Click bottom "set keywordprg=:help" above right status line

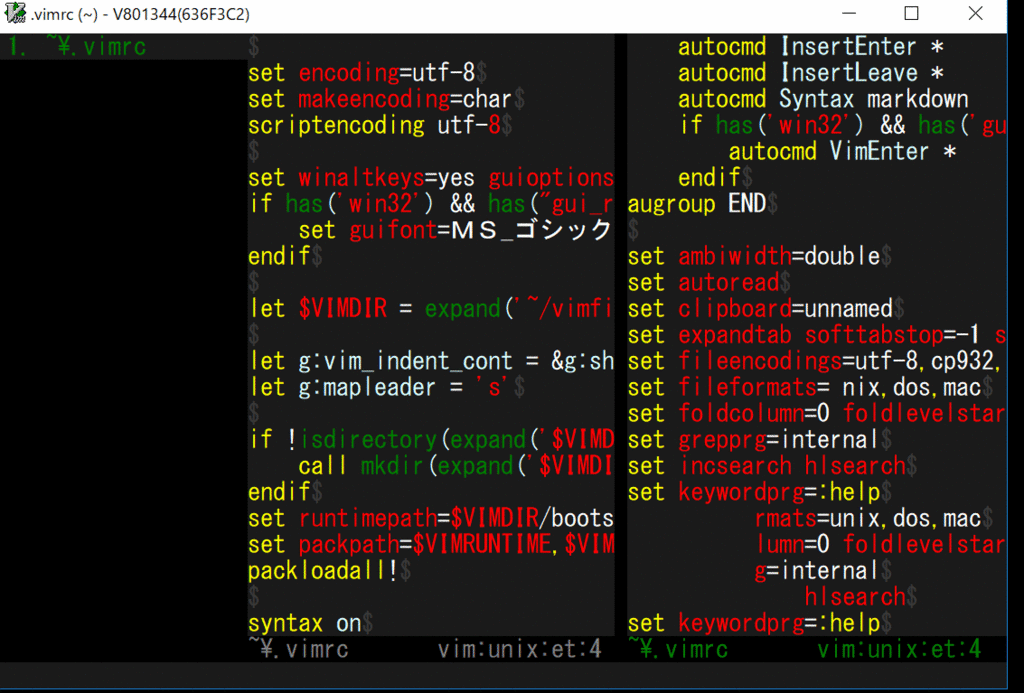coord(760,623)
